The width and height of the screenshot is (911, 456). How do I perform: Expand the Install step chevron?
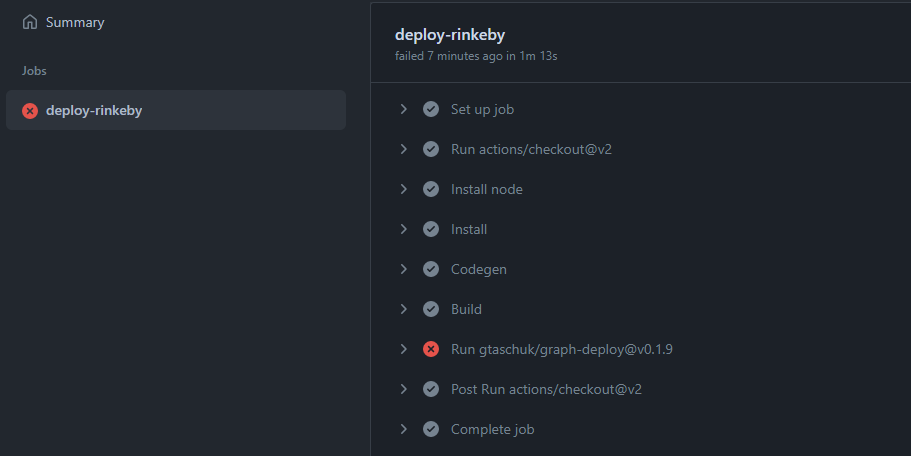404,229
